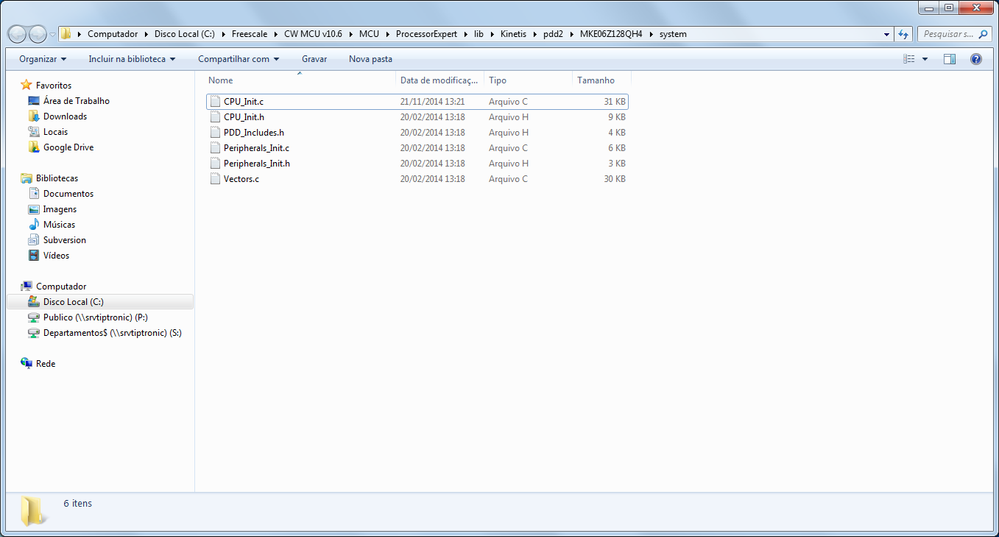Open the address bar history dropdown
Viewport: 999px width, 537px height.
click(x=886, y=34)
